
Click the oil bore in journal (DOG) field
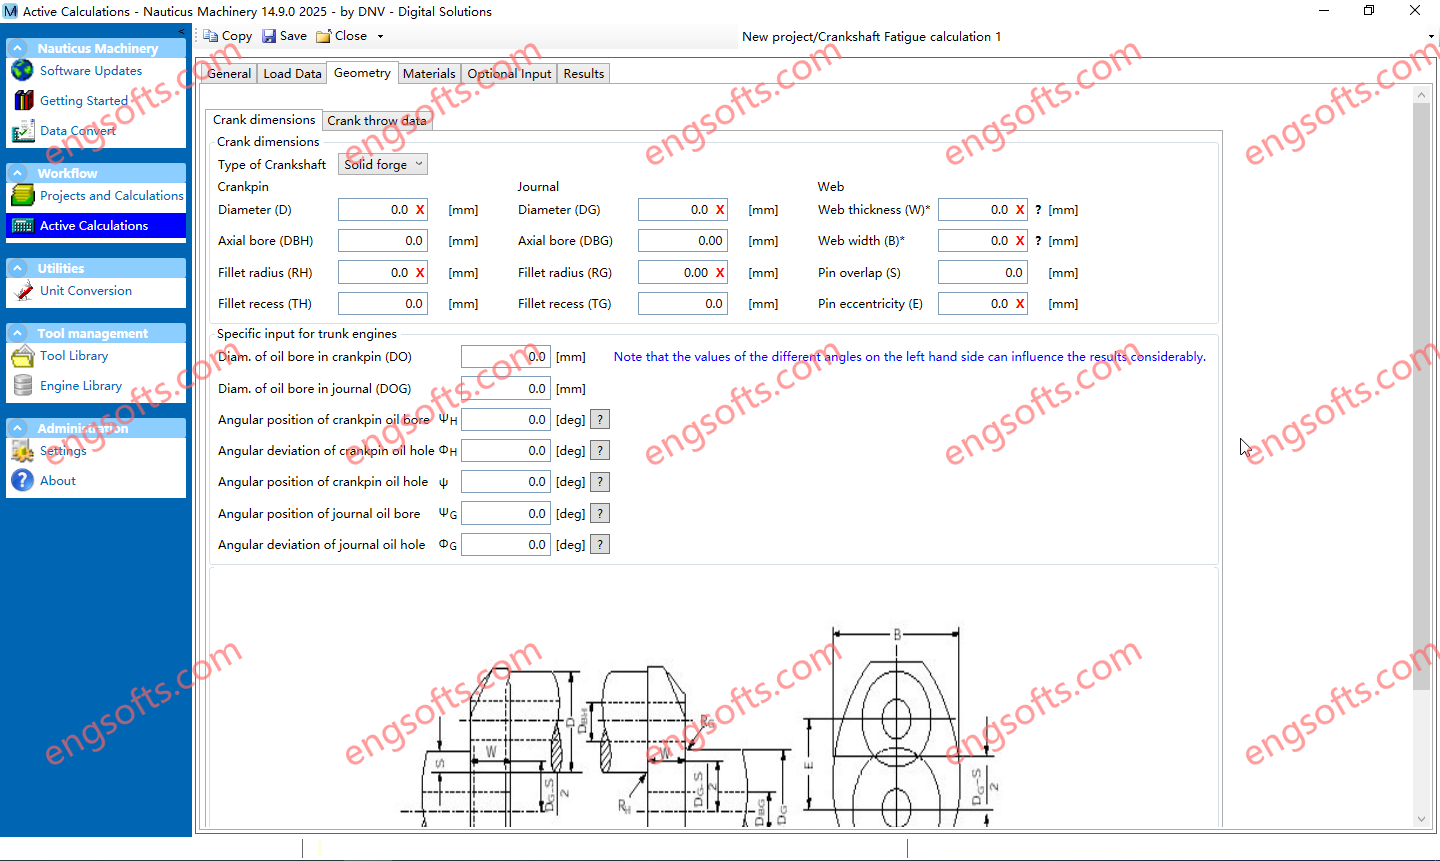506,389
